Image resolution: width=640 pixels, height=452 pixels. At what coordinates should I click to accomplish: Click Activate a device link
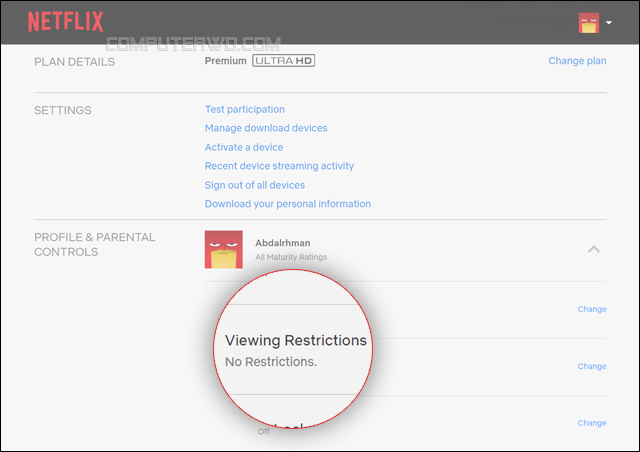coord(244,147)
